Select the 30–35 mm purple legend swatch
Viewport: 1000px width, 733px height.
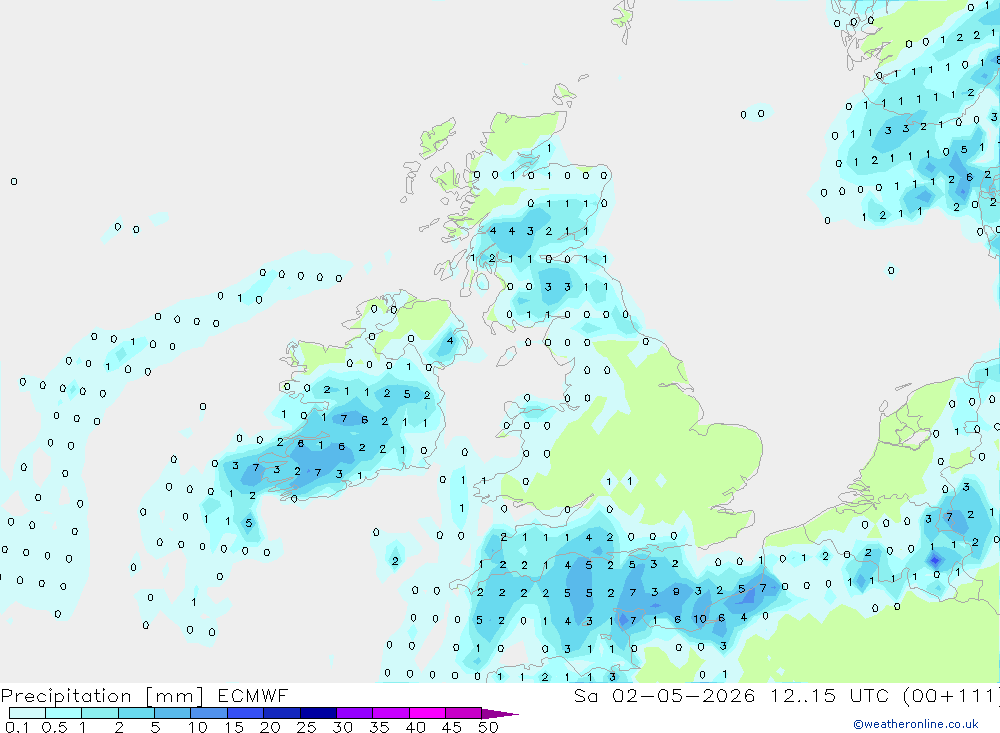355,713
